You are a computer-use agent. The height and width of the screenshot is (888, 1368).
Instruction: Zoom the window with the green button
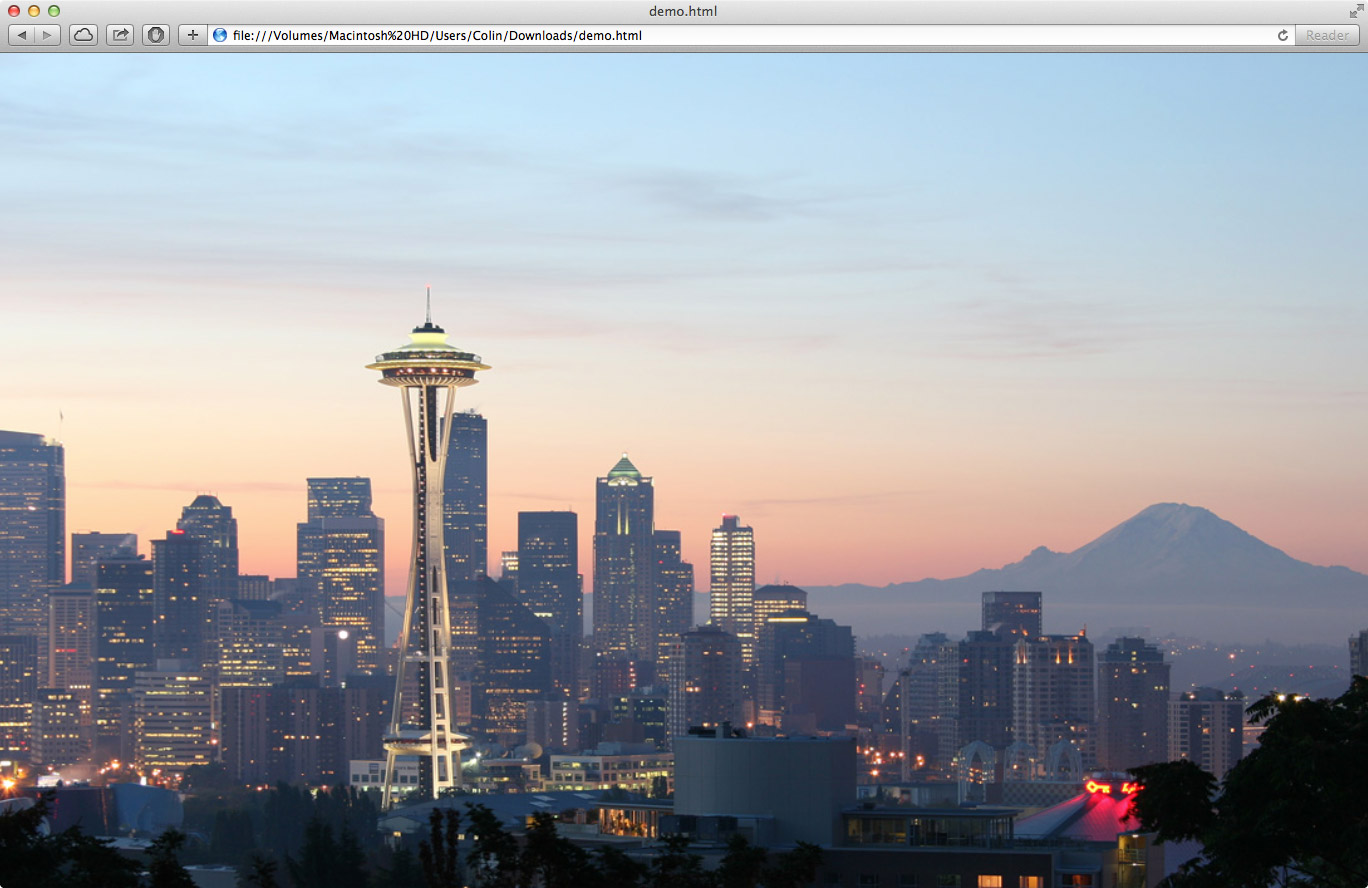pyautogui.click(x=54, y=11)
